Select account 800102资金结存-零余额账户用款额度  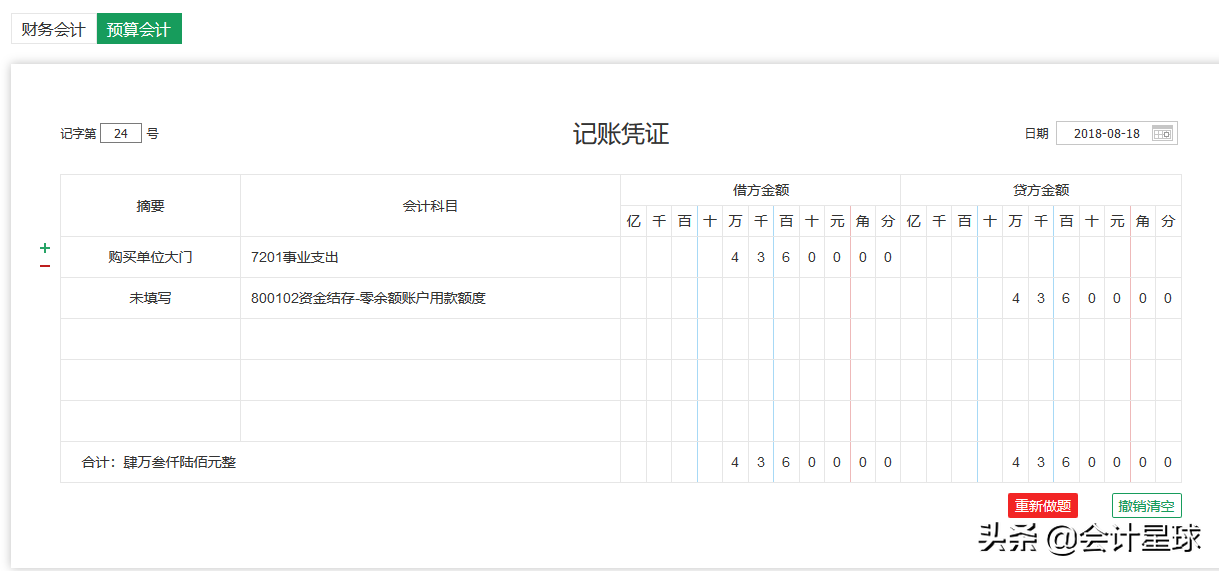[x=430, y=298]
